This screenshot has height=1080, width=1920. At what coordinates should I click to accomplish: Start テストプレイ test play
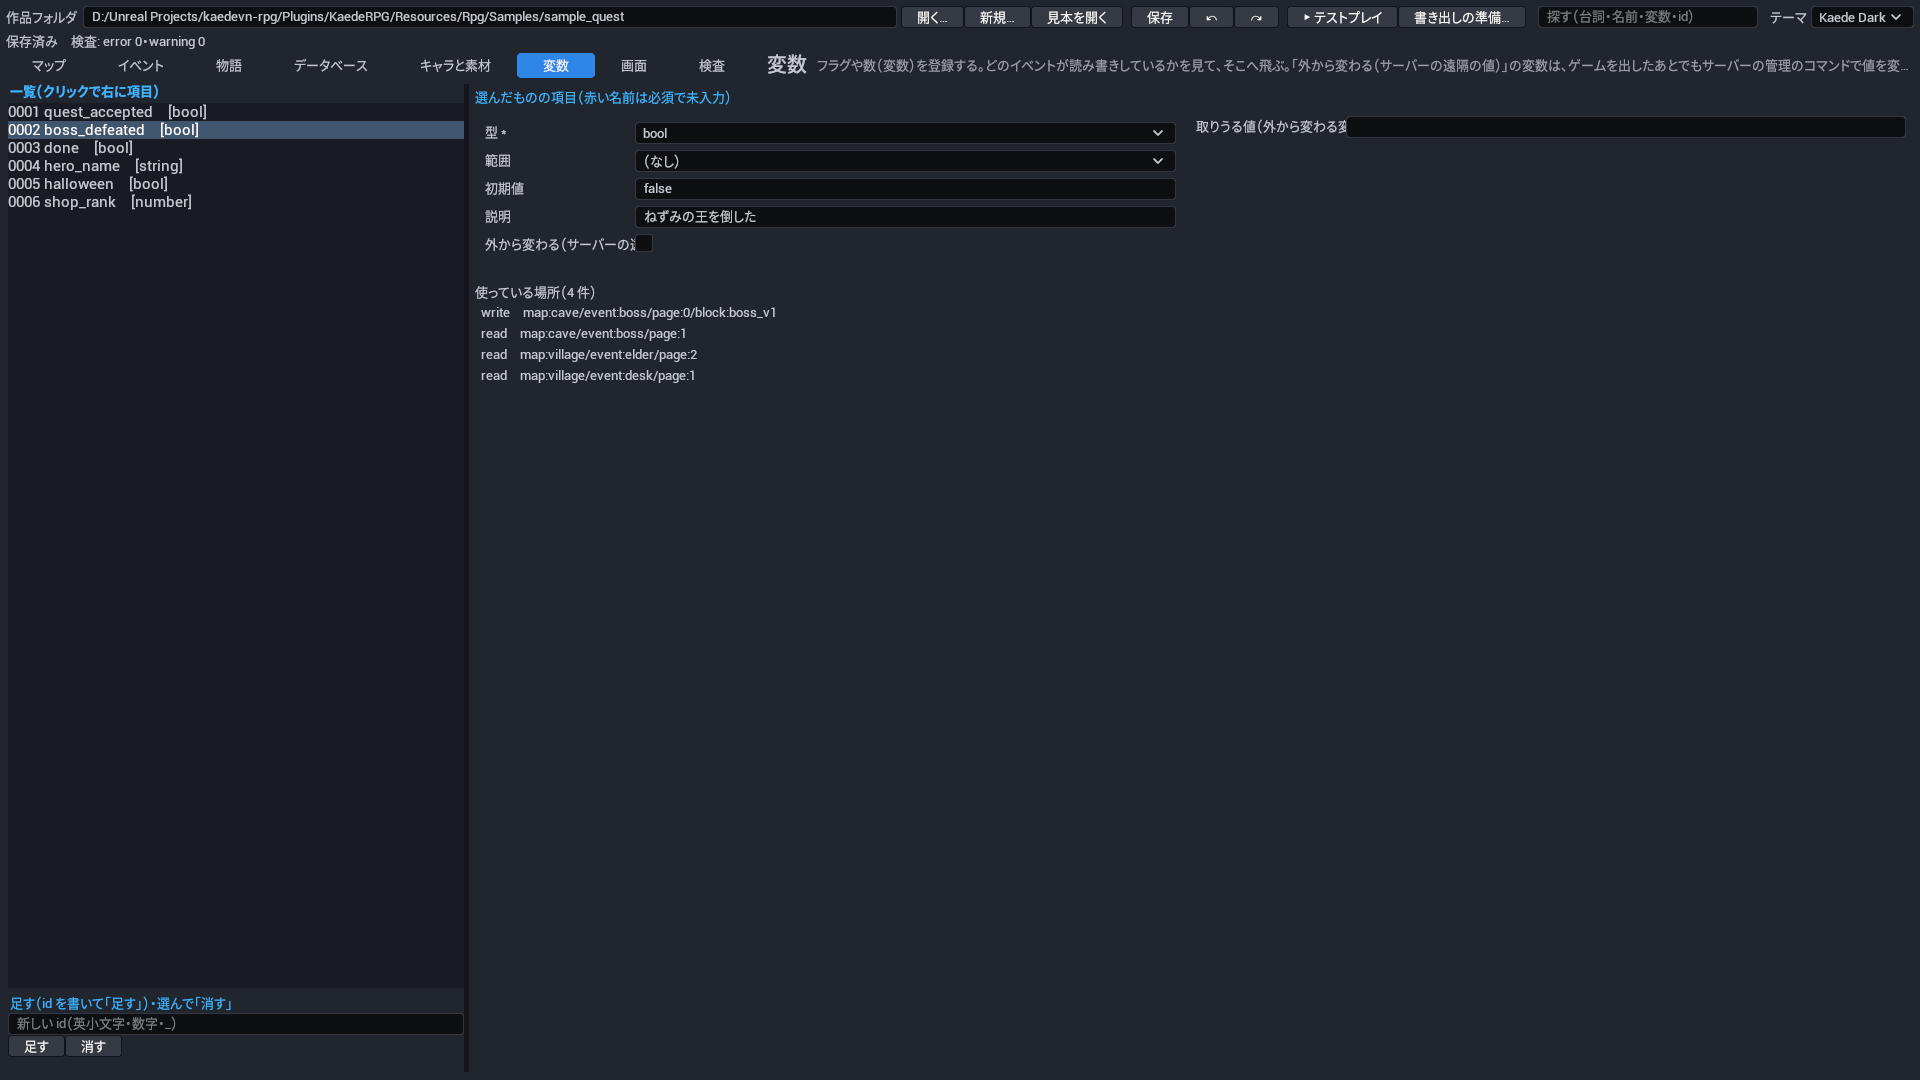[1342, 17]
